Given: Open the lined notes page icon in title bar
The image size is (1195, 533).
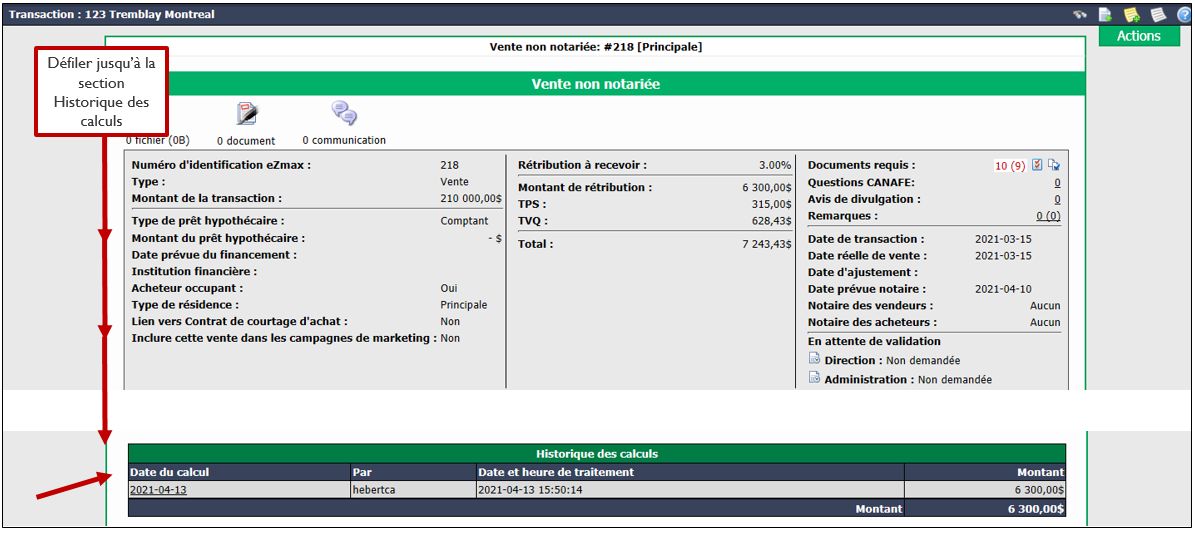Looking at the screenshot, I should [x=1158, y=14].
